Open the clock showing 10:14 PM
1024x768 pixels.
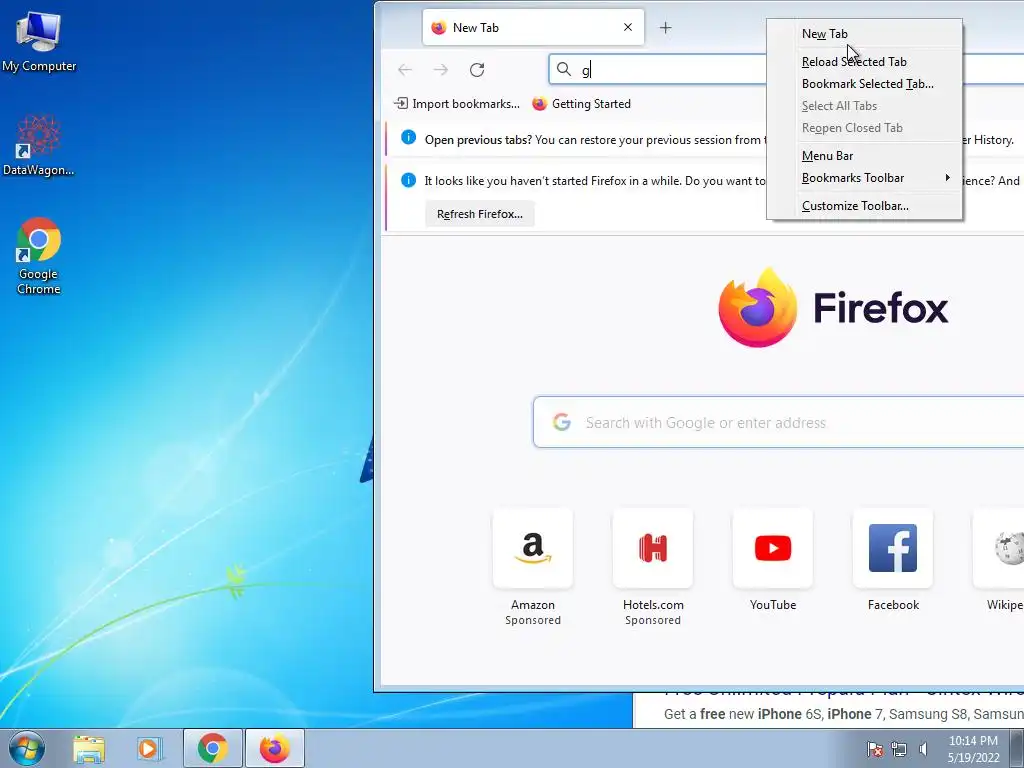[x=973, y=748]
